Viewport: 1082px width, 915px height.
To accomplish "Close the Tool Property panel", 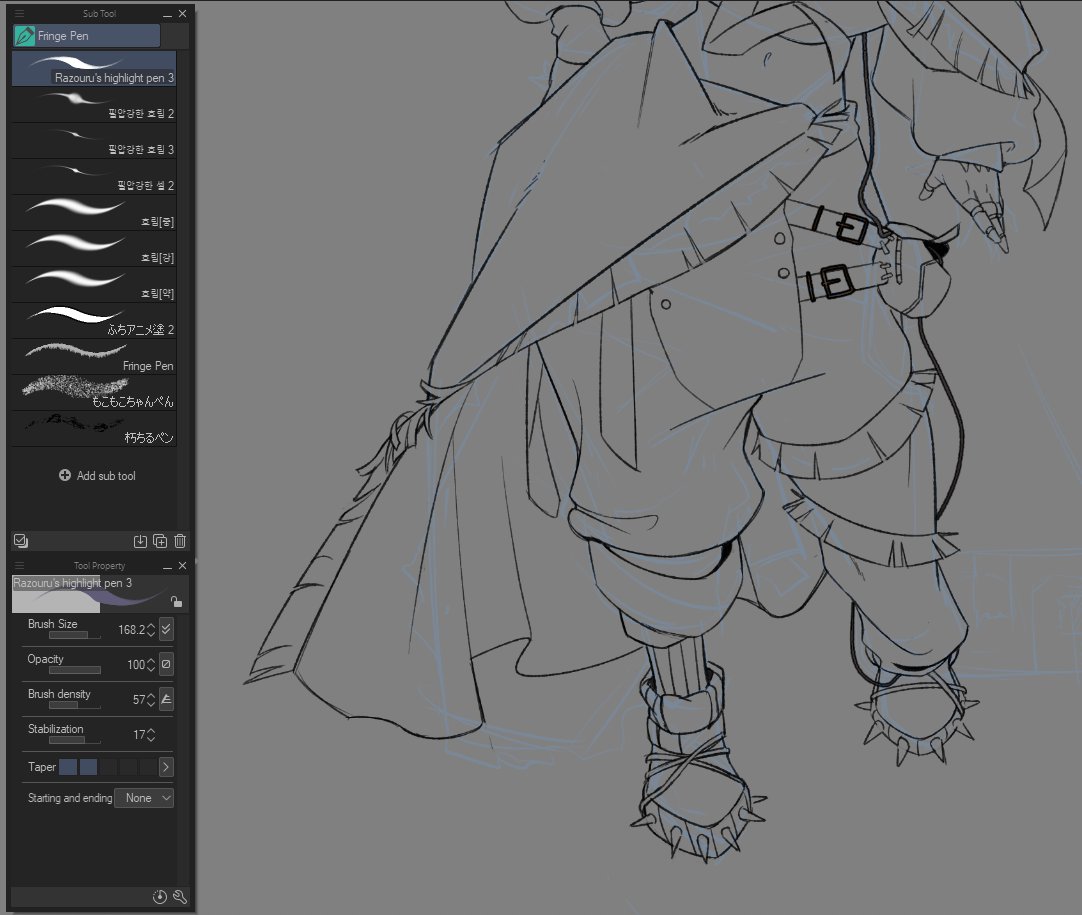I will [182, 565].
